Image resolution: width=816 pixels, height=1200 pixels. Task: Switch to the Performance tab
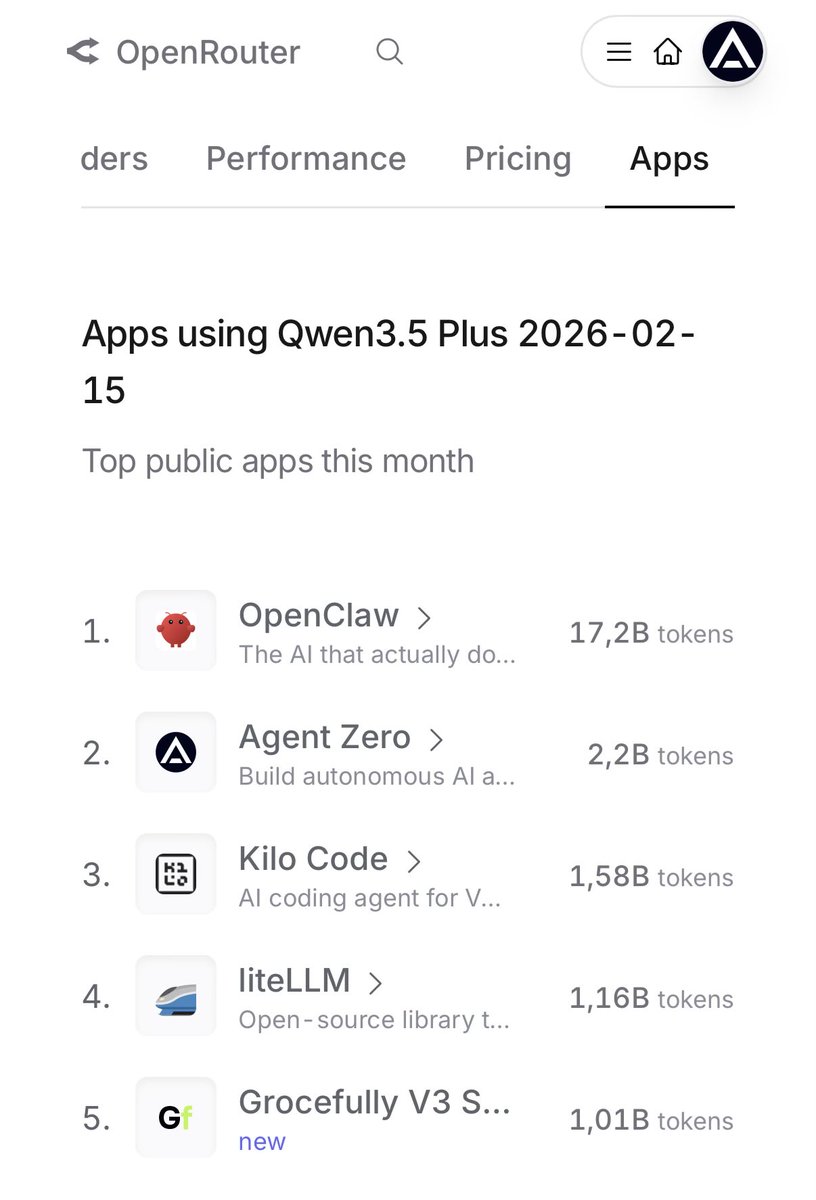point(306,159)
